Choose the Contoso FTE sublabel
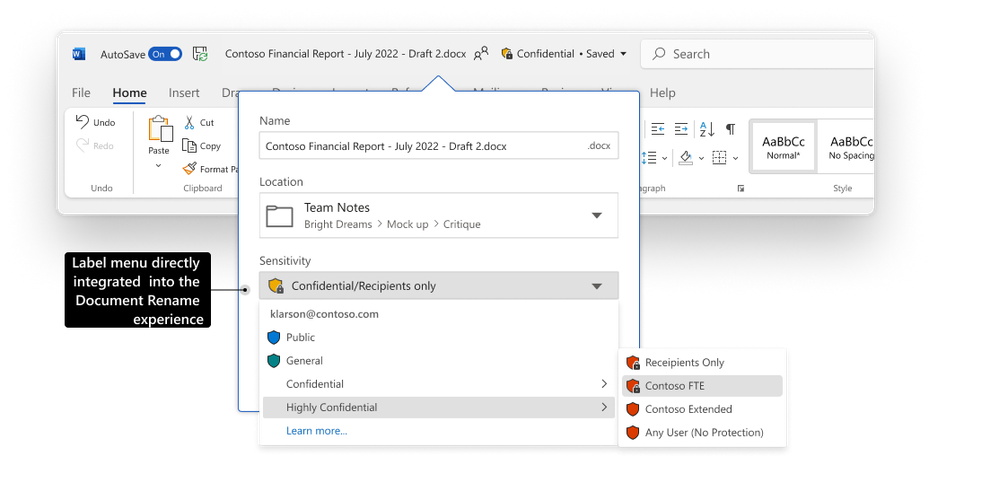The height and width of the screenshot is (483, 999). (702, 386)
